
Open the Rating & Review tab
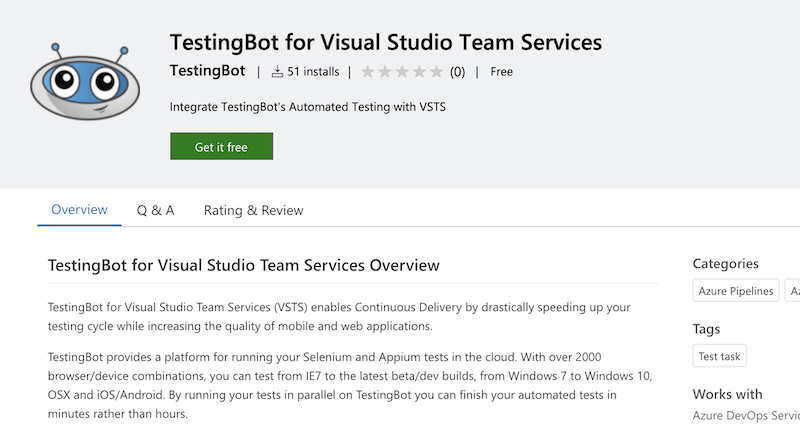pyautogui.click(x=254, y=210)
